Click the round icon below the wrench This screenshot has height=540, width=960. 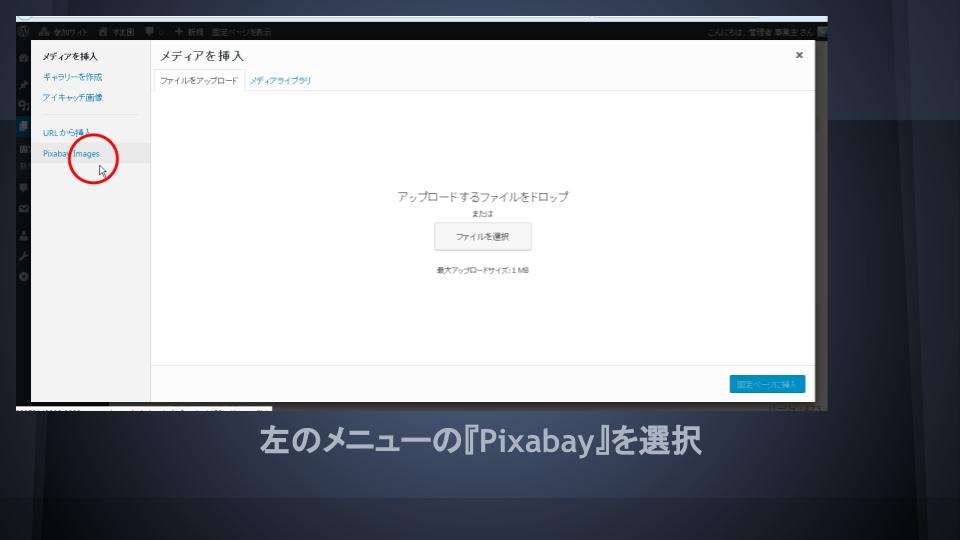click(23, 277)
